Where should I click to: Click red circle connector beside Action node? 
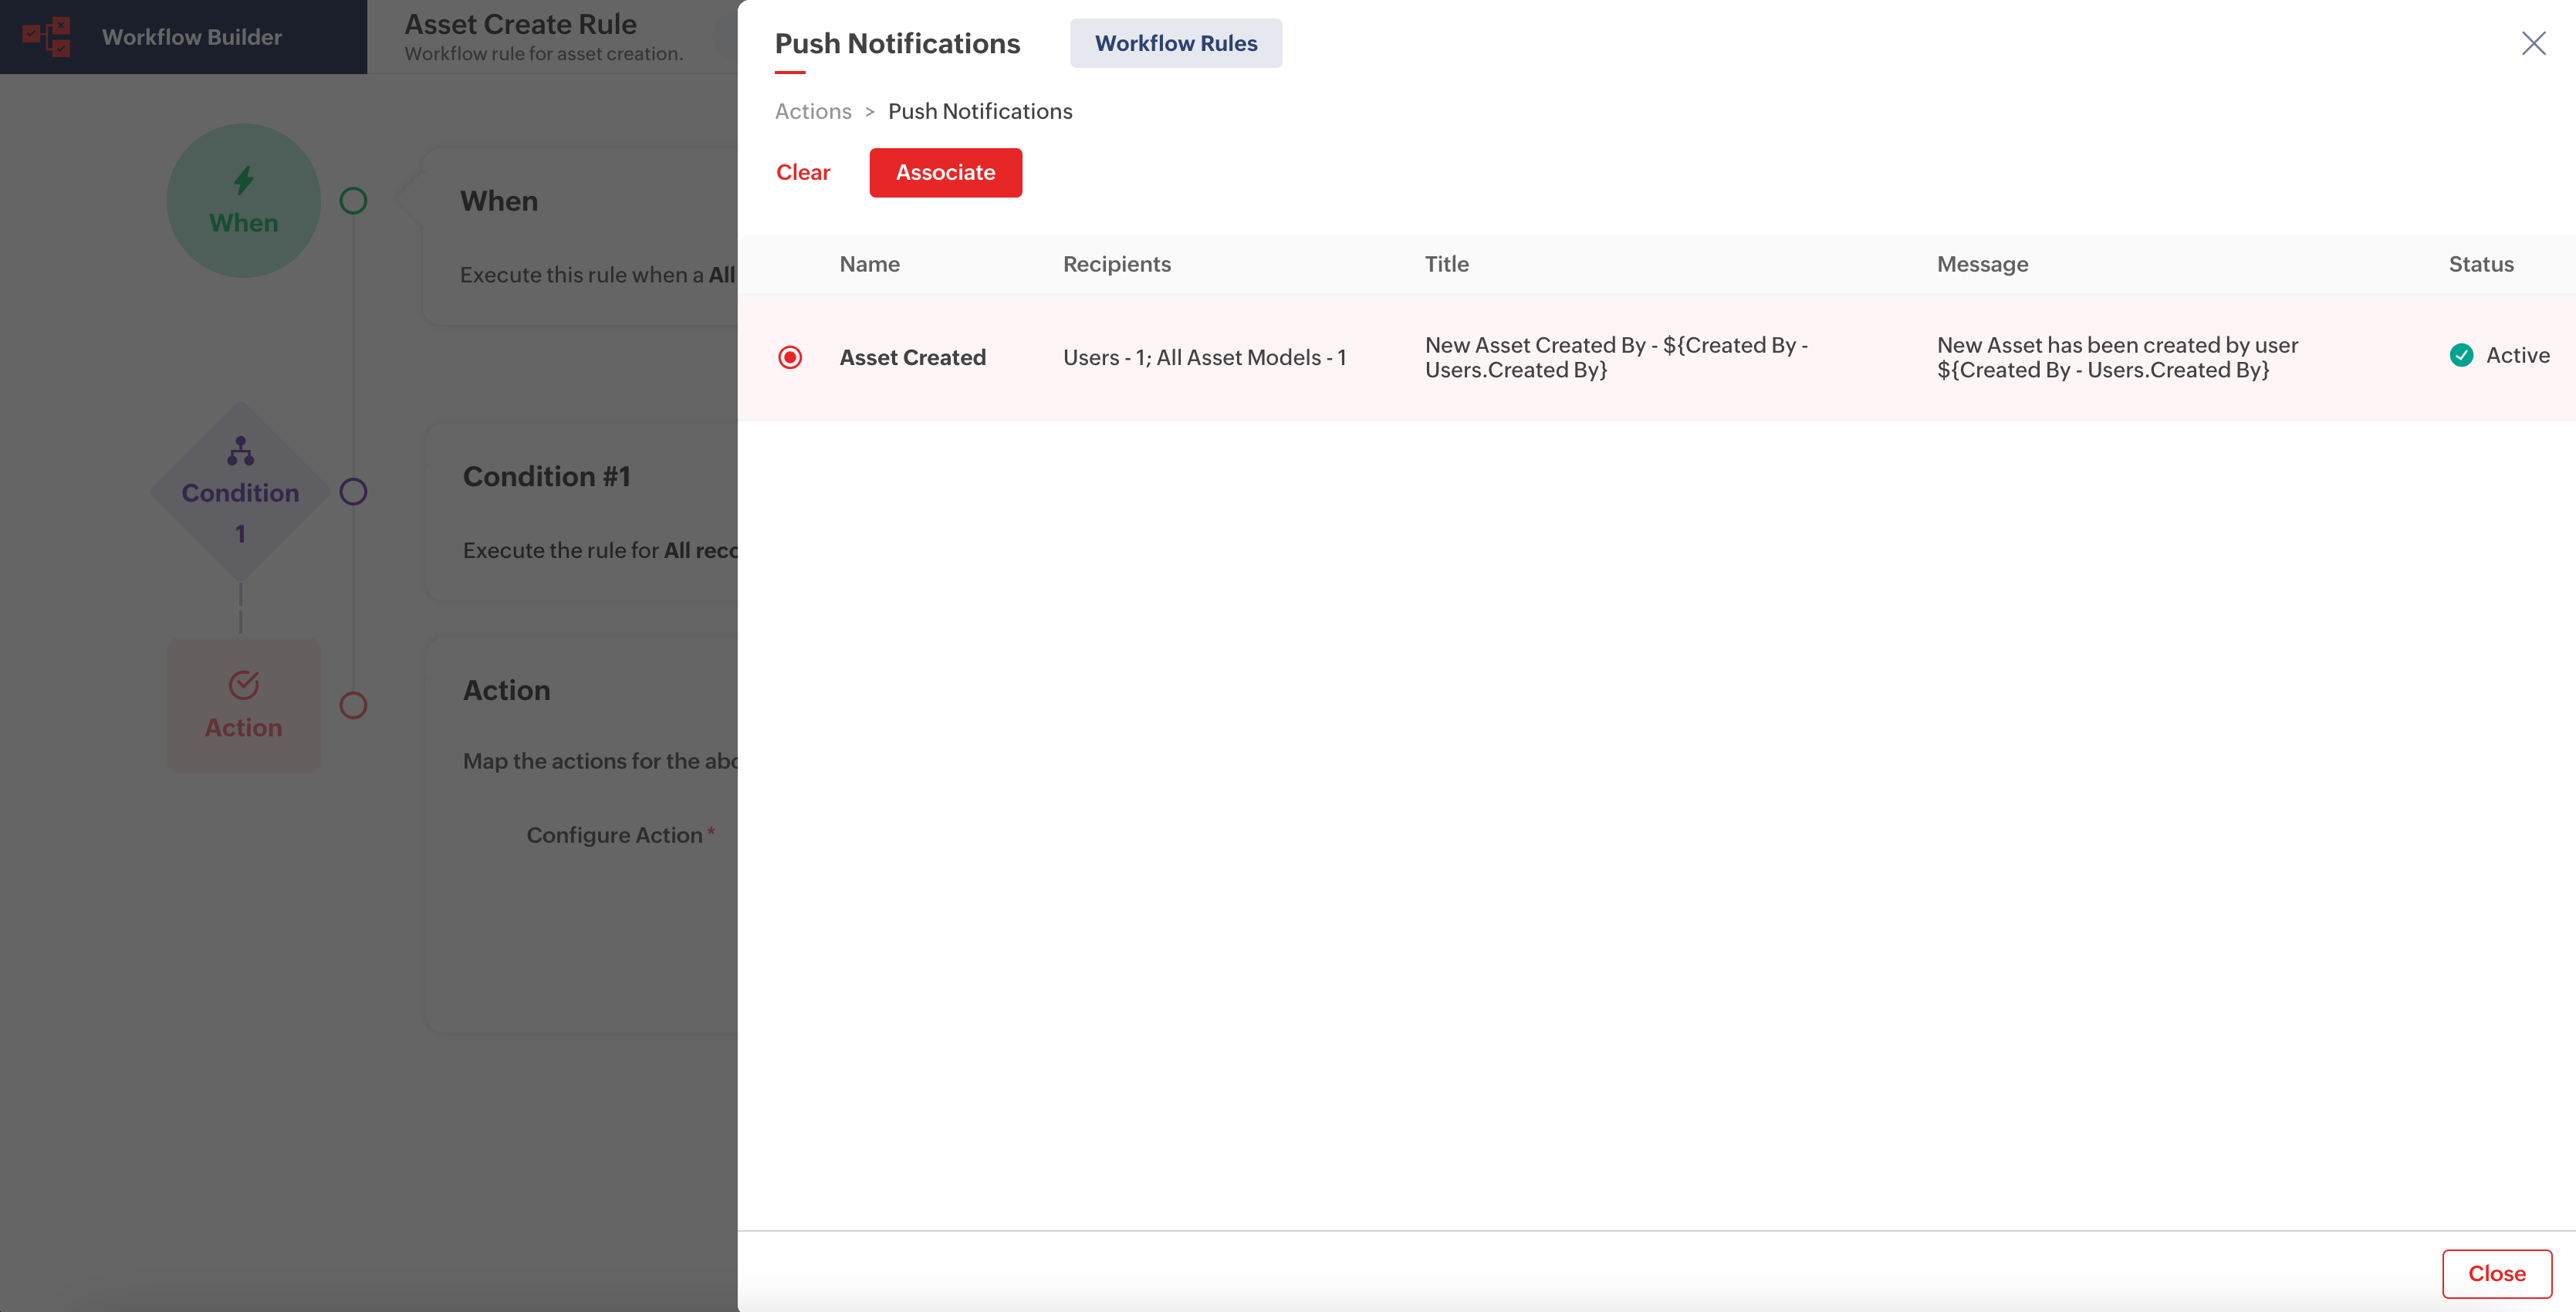click(x=353, y=706)
